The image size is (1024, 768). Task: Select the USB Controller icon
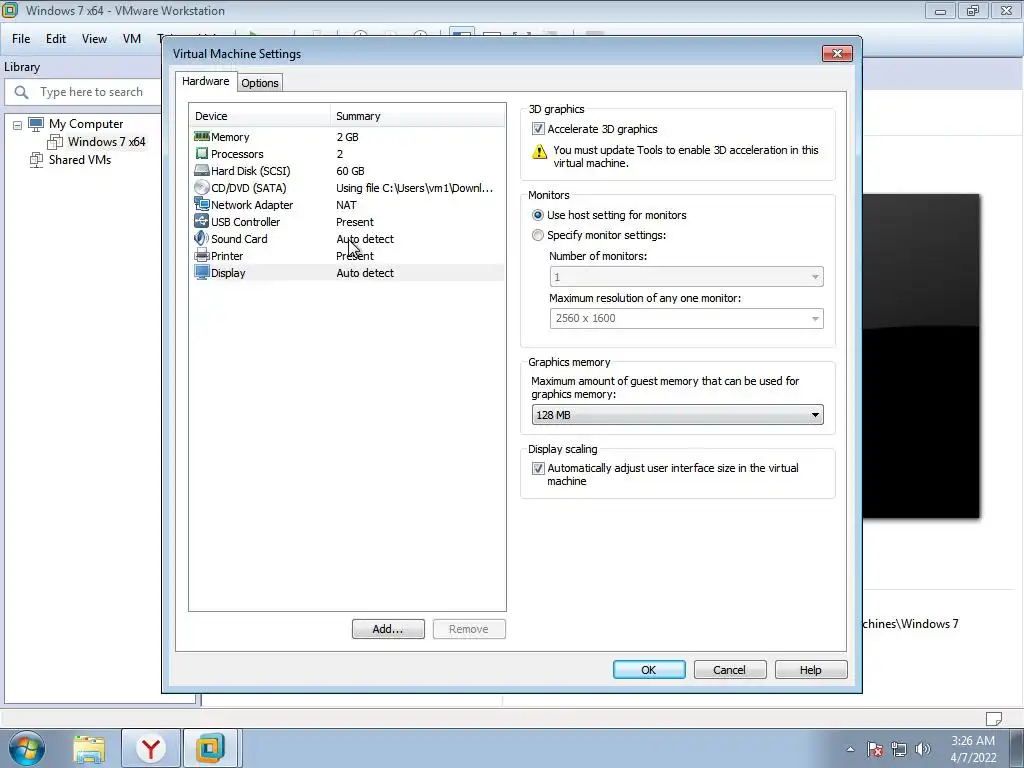pos(202,221)
